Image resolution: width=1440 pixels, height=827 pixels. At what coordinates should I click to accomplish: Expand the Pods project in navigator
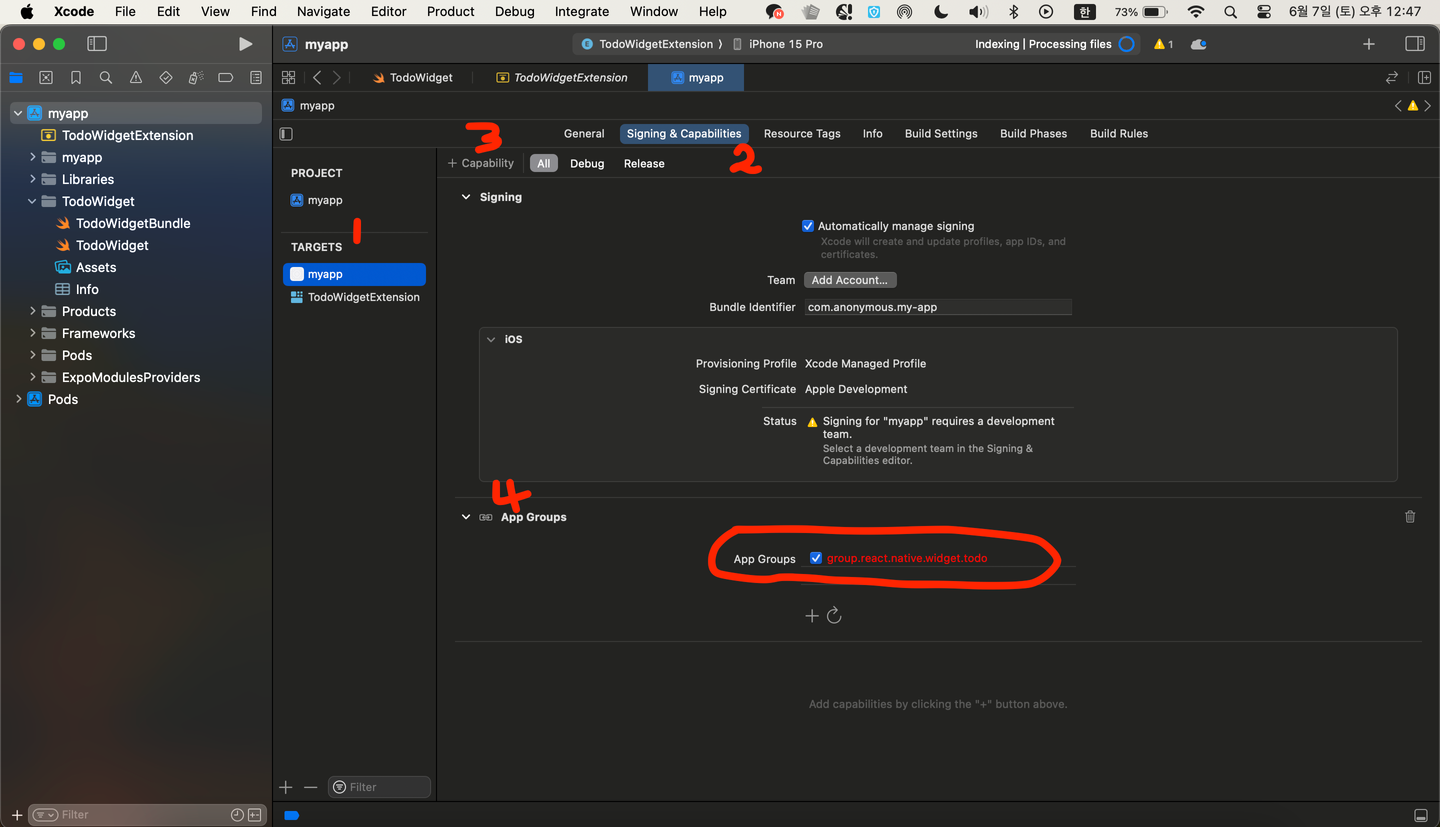click(18, 399)
